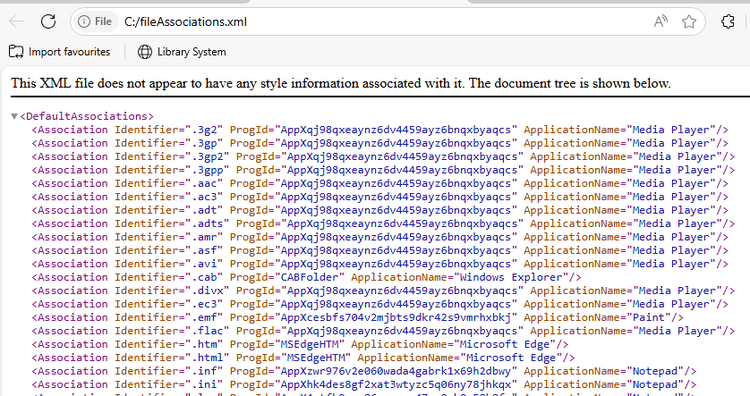The image size is (750, 396).
Task: Click the Windows Explorer application name
Action: [x=511, y=277]
